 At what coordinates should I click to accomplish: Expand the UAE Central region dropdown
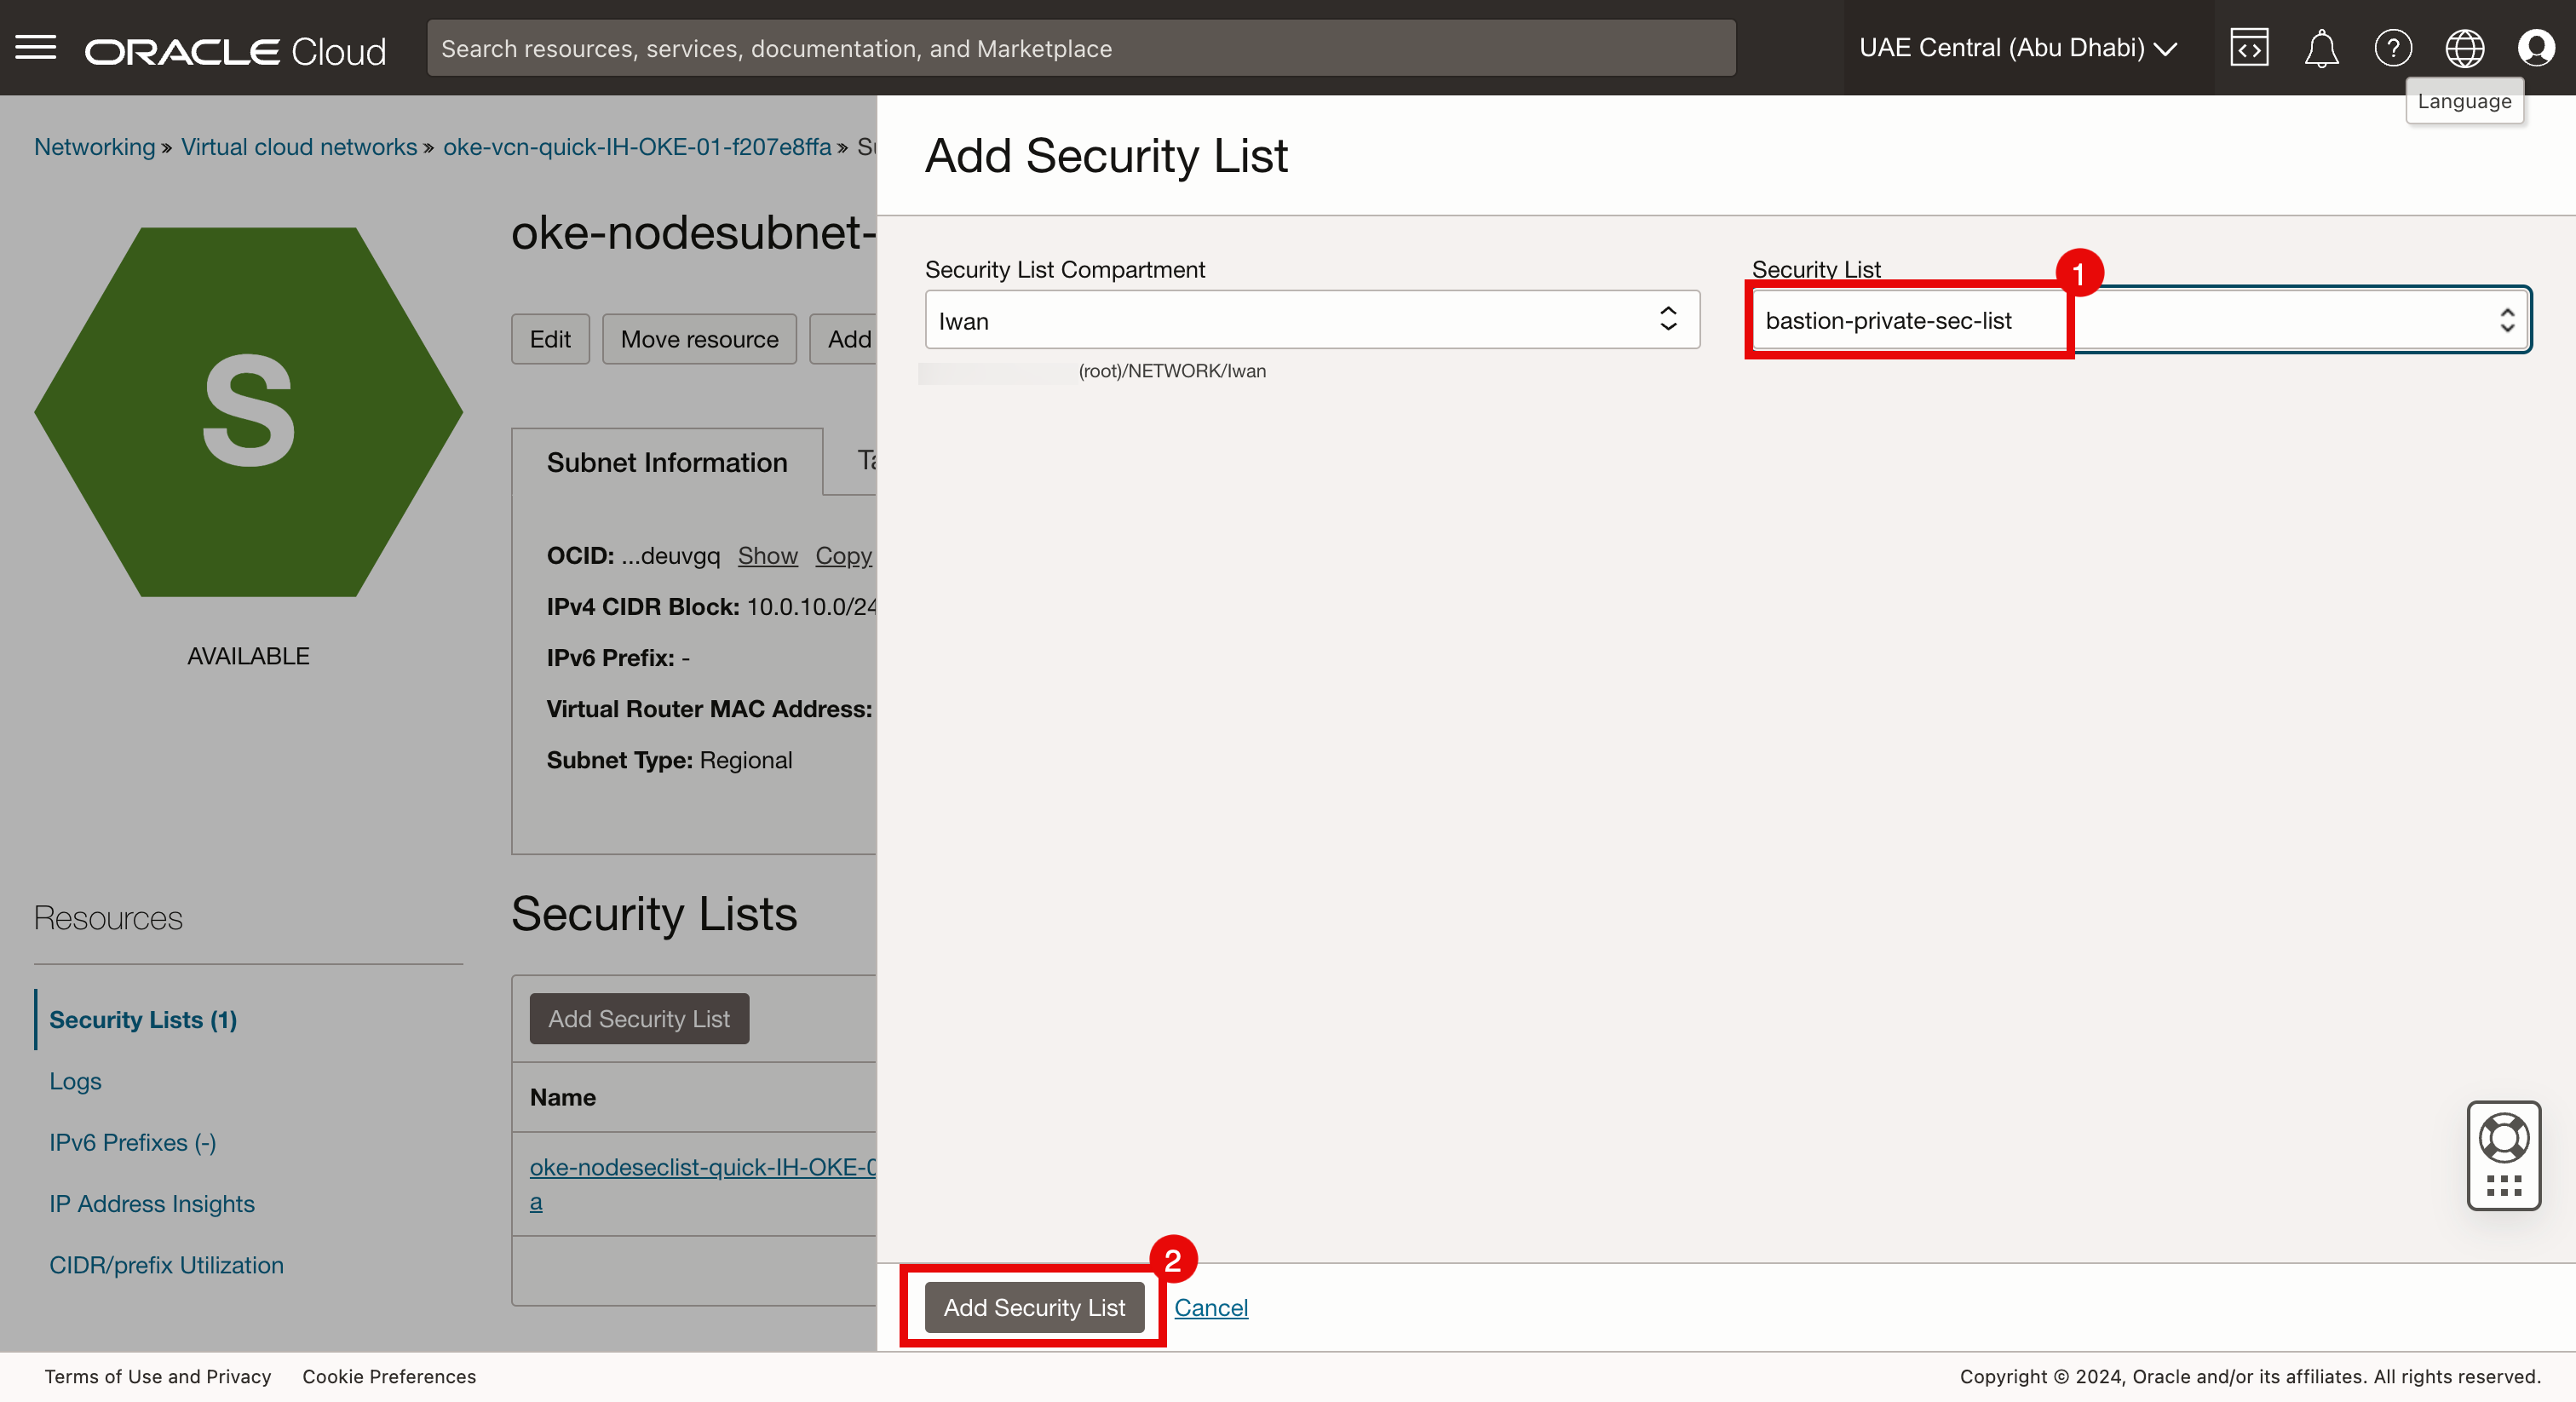(2018, 47)
